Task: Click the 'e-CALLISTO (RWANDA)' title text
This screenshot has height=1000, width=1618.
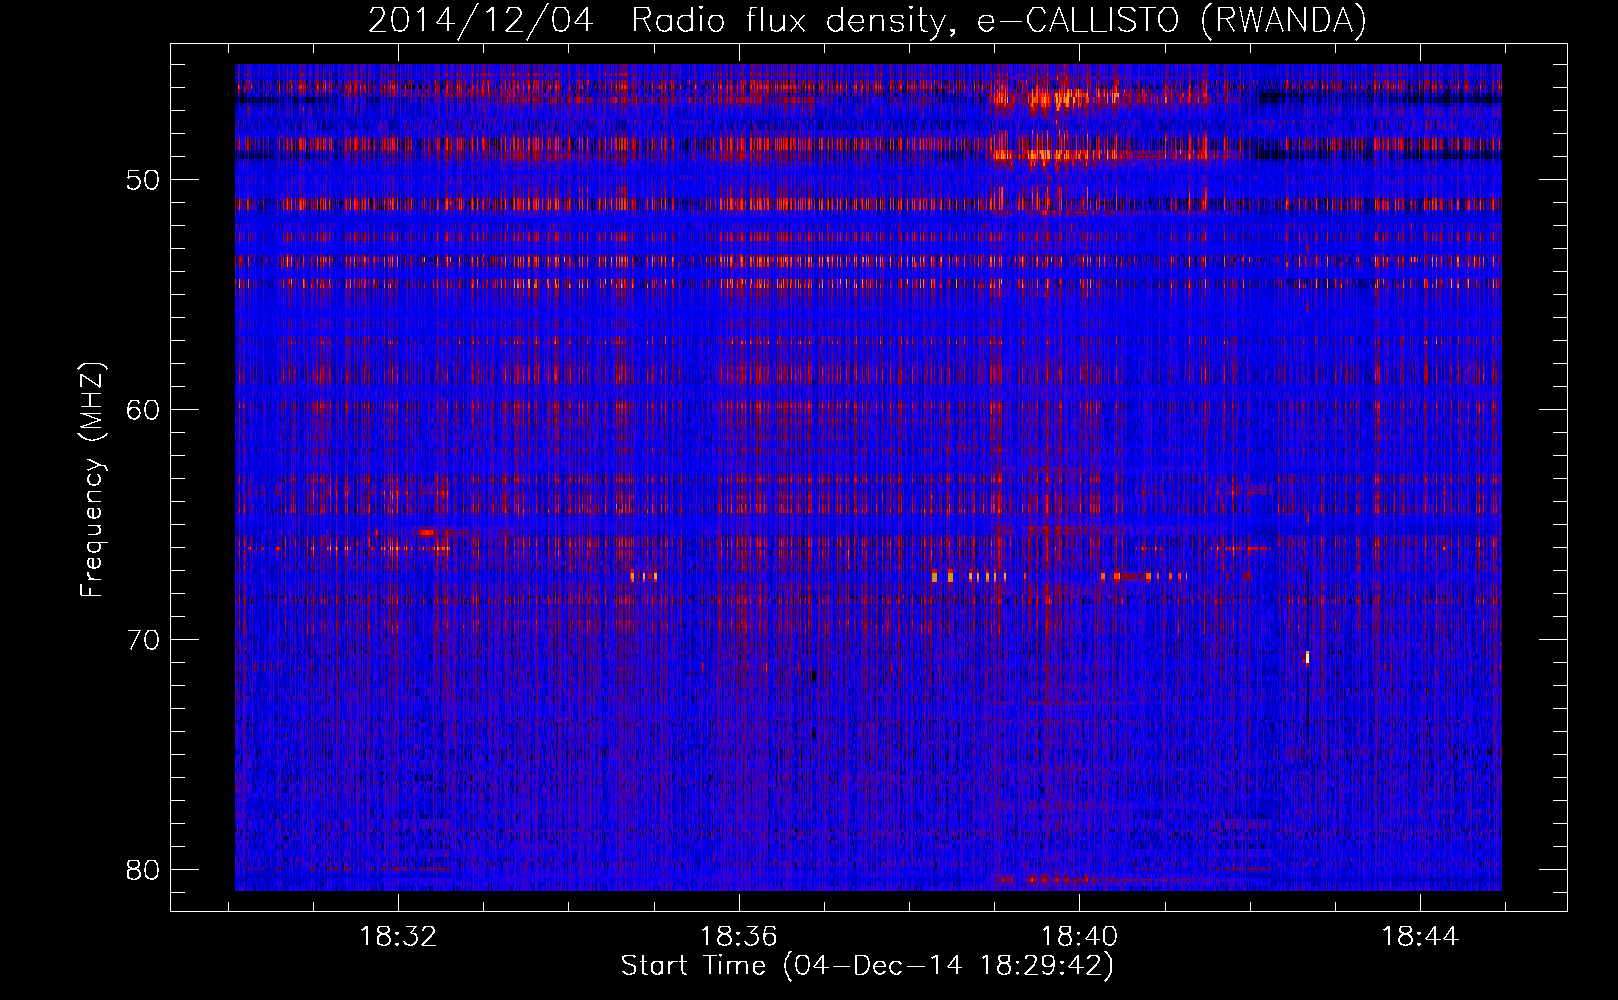Action: click(x=1171, y=21)
